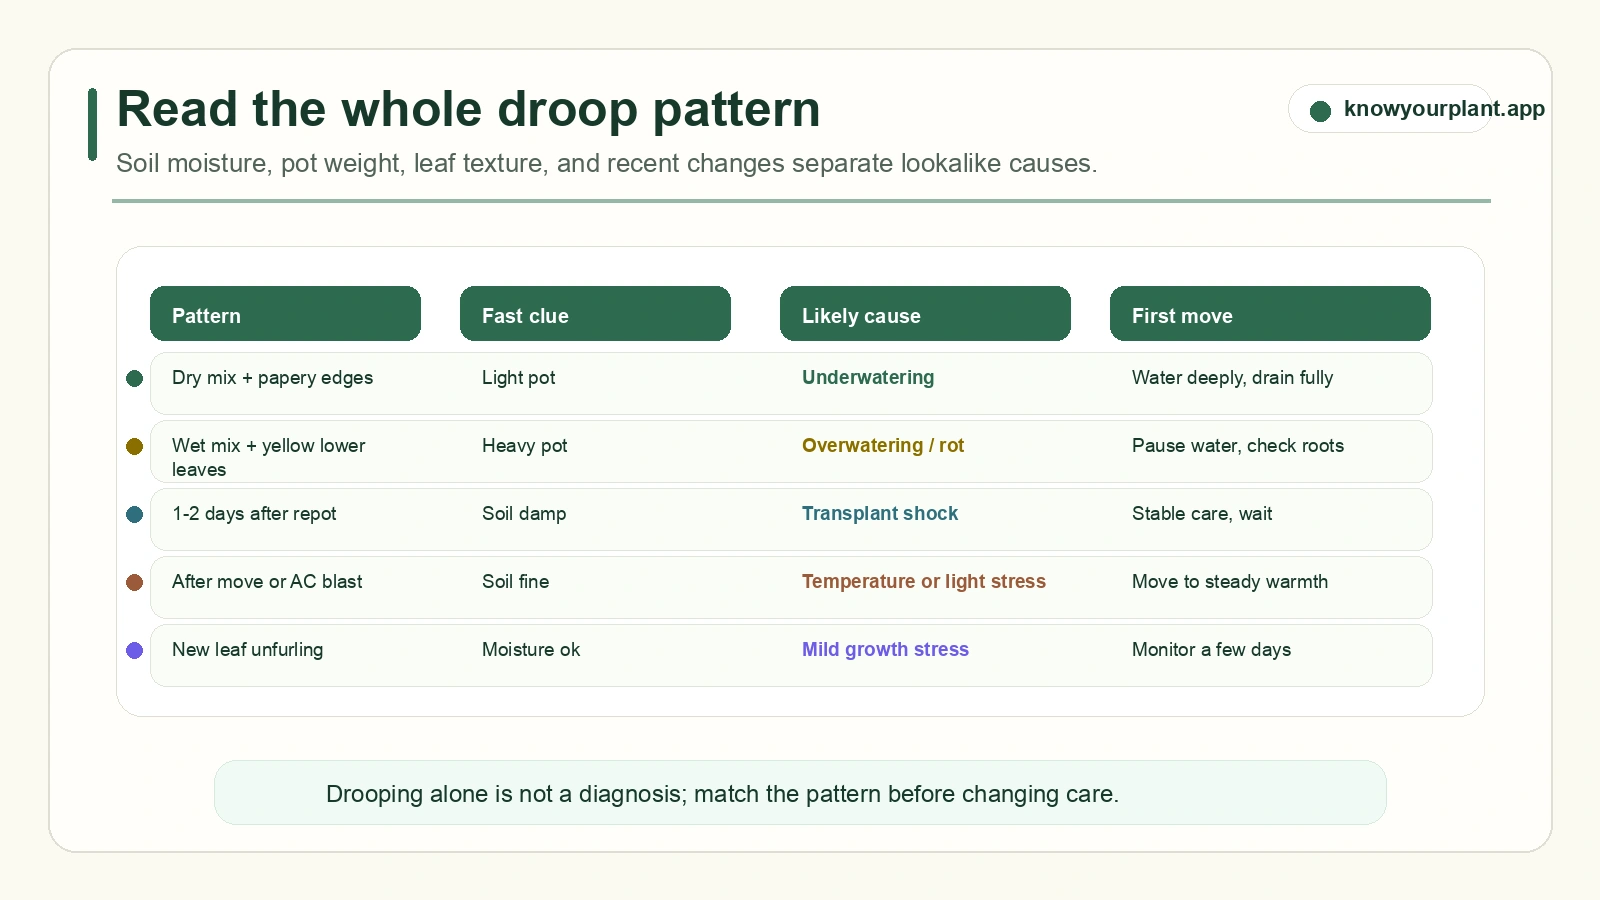Click the brown dot for AC blast row
1600x900 pixels.
[134, 583]
